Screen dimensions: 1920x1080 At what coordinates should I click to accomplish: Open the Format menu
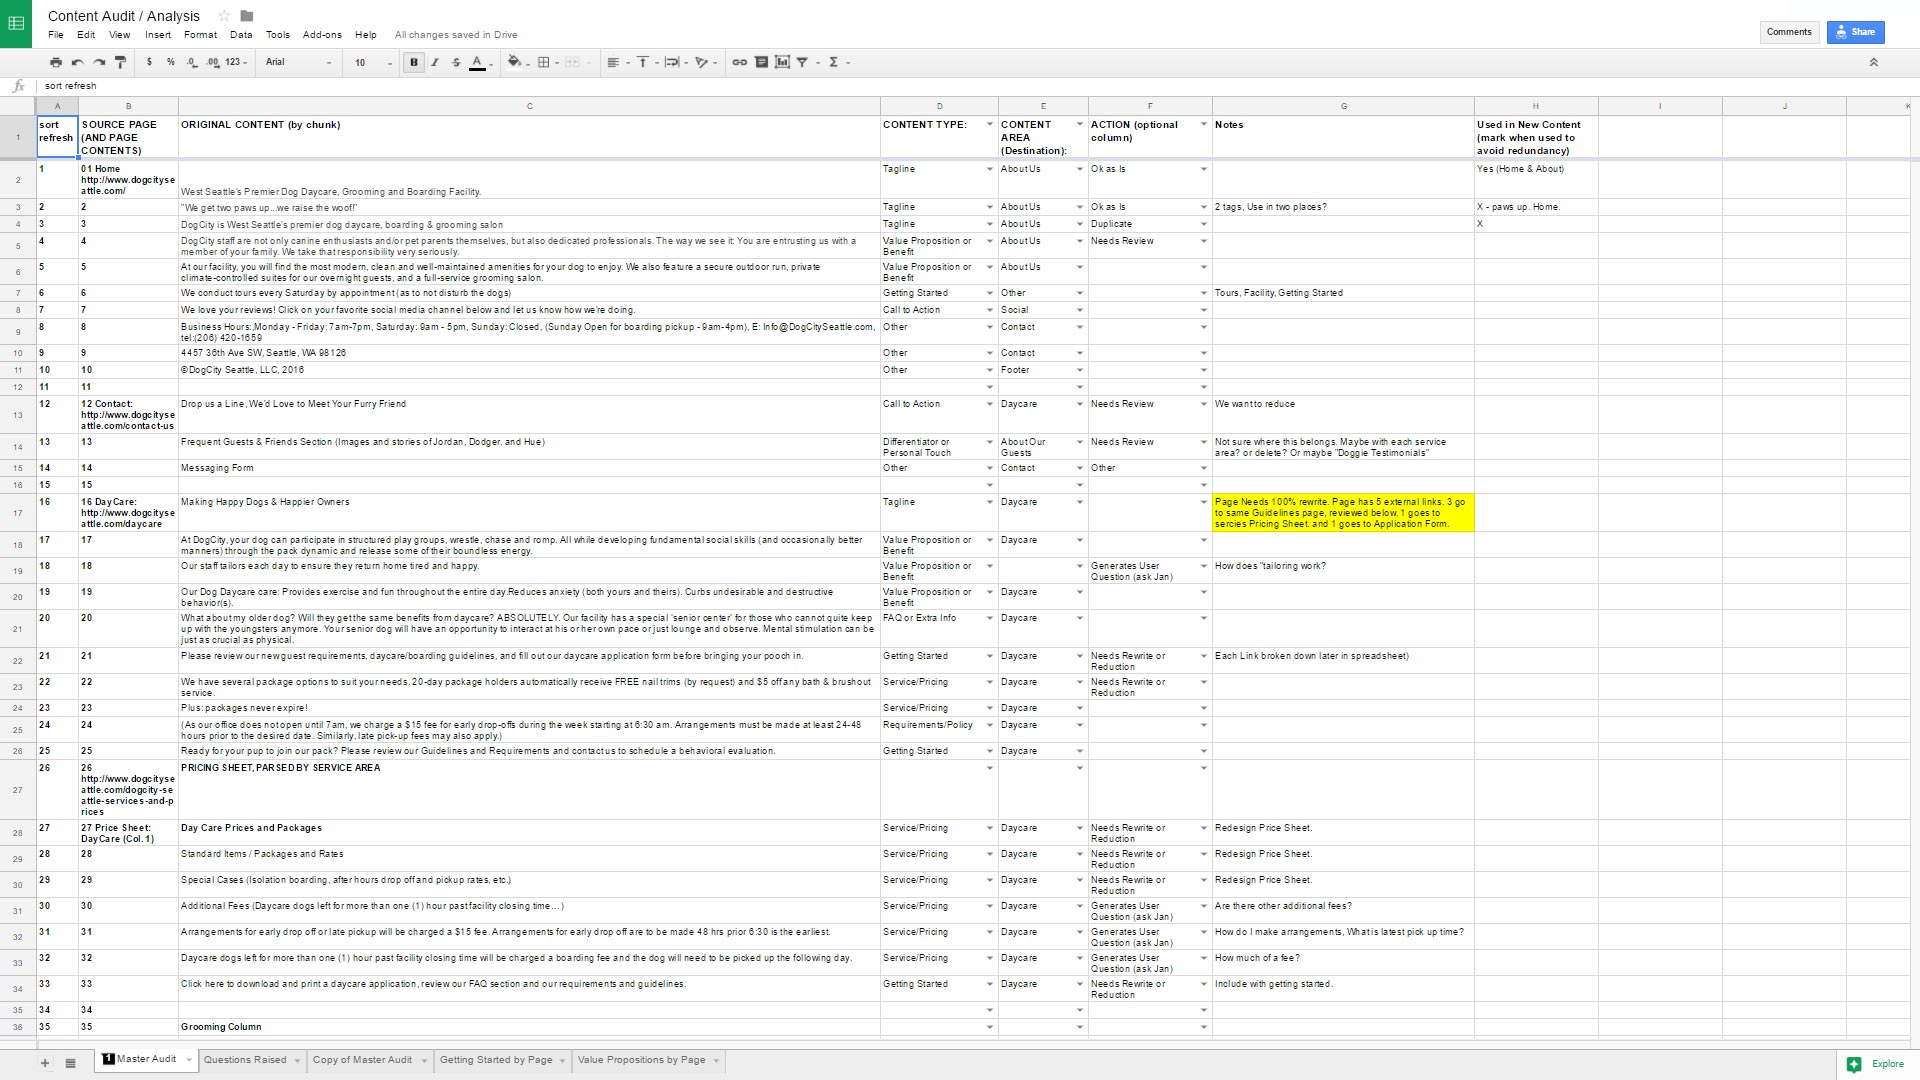point(200,35)
